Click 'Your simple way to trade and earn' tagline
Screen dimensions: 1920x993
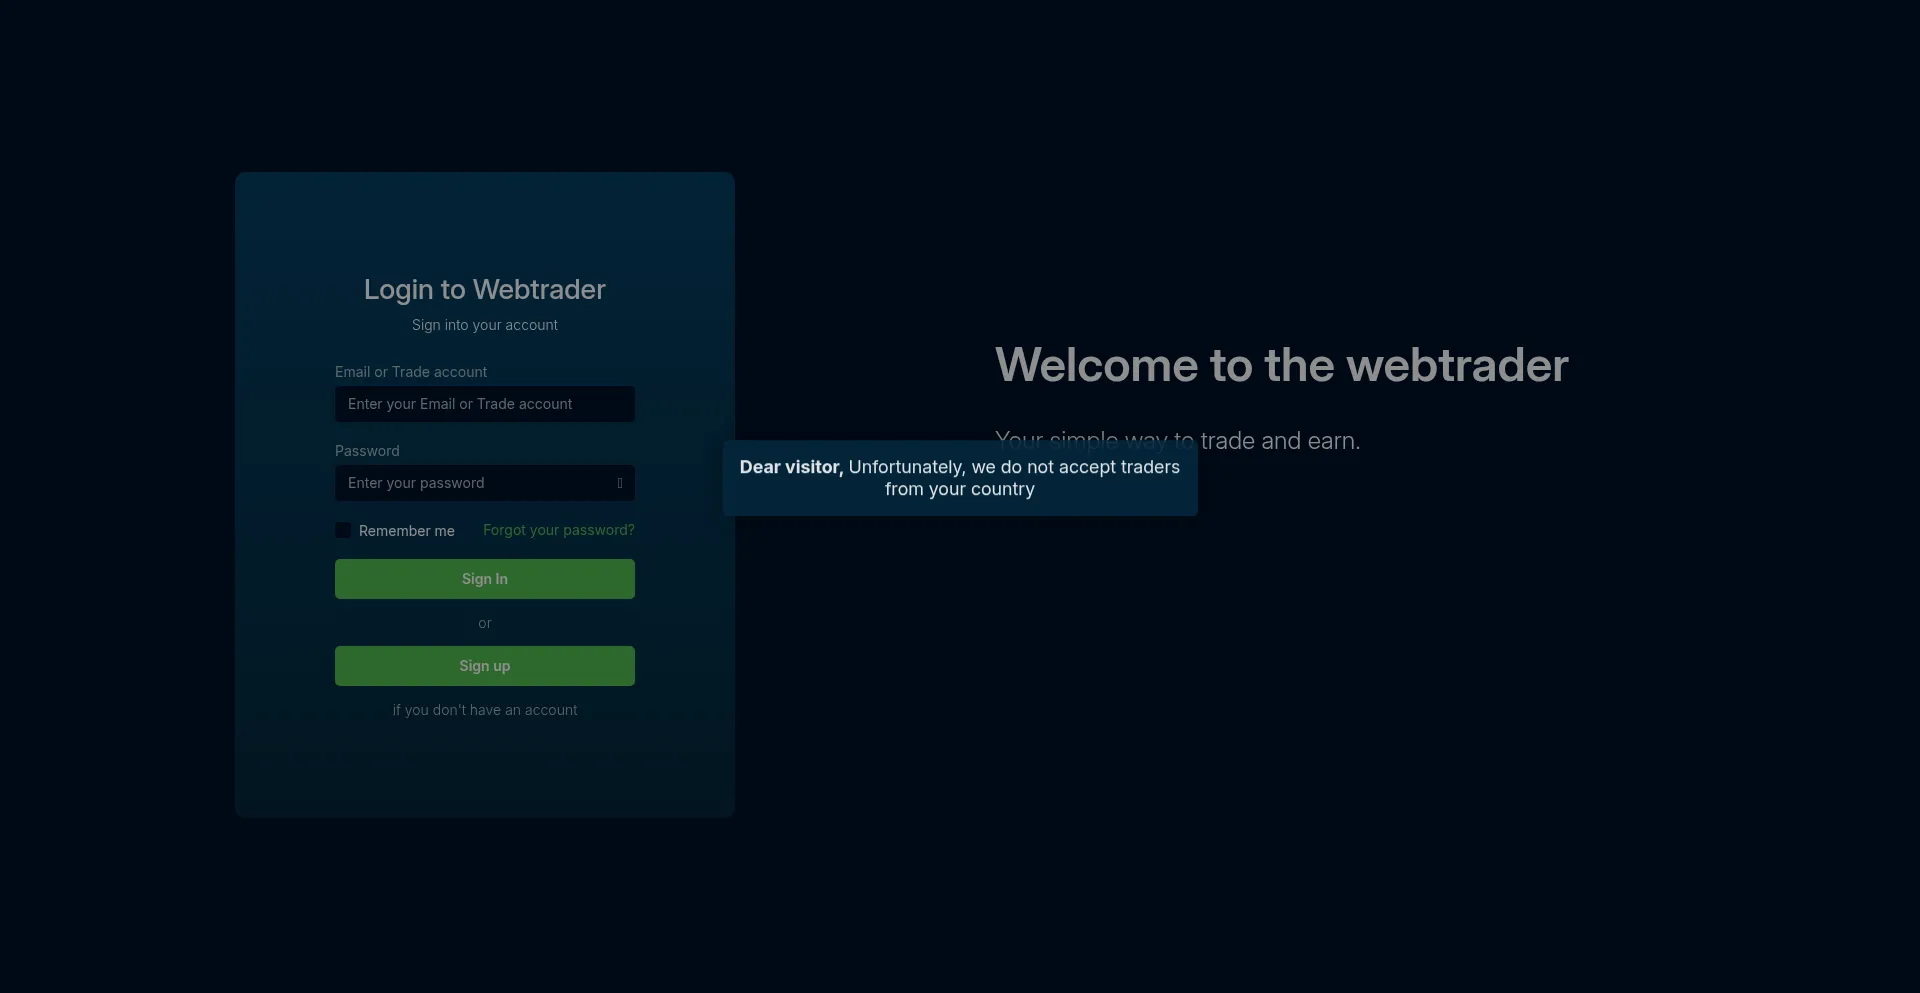pyautogui.click(x=1280, y=441)
